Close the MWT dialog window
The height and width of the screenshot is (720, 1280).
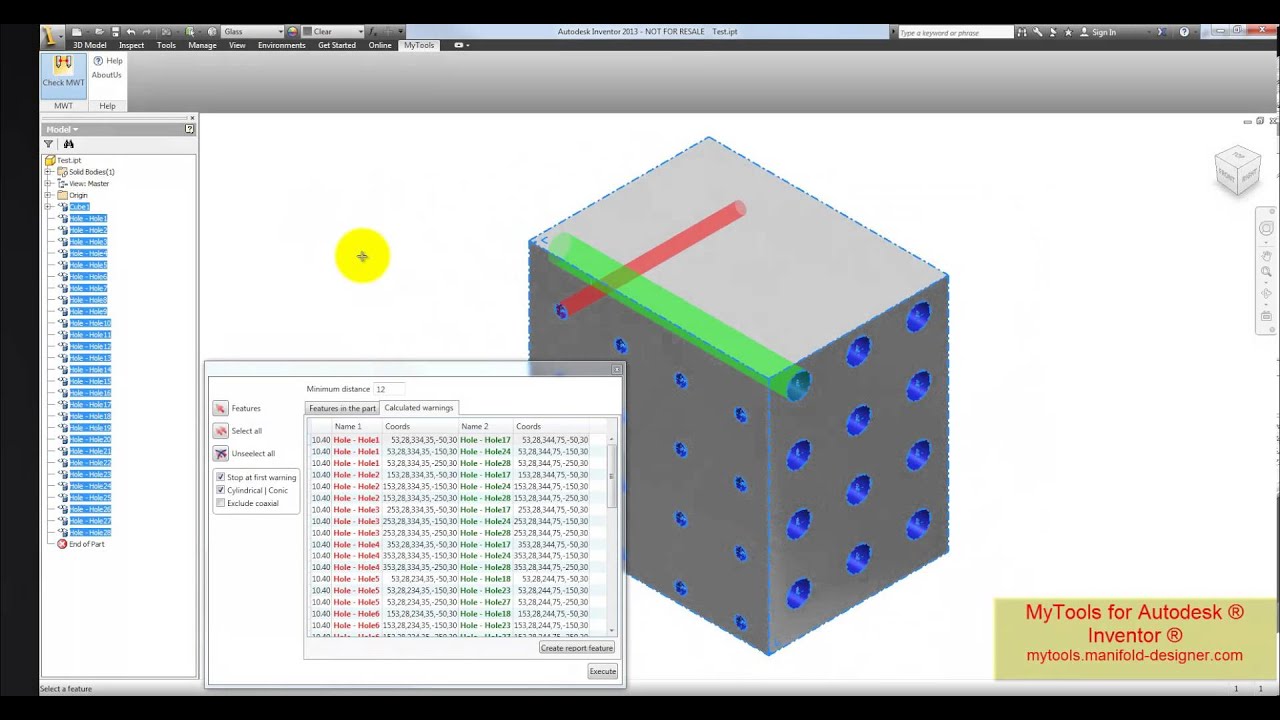click(x=616, y=369)
